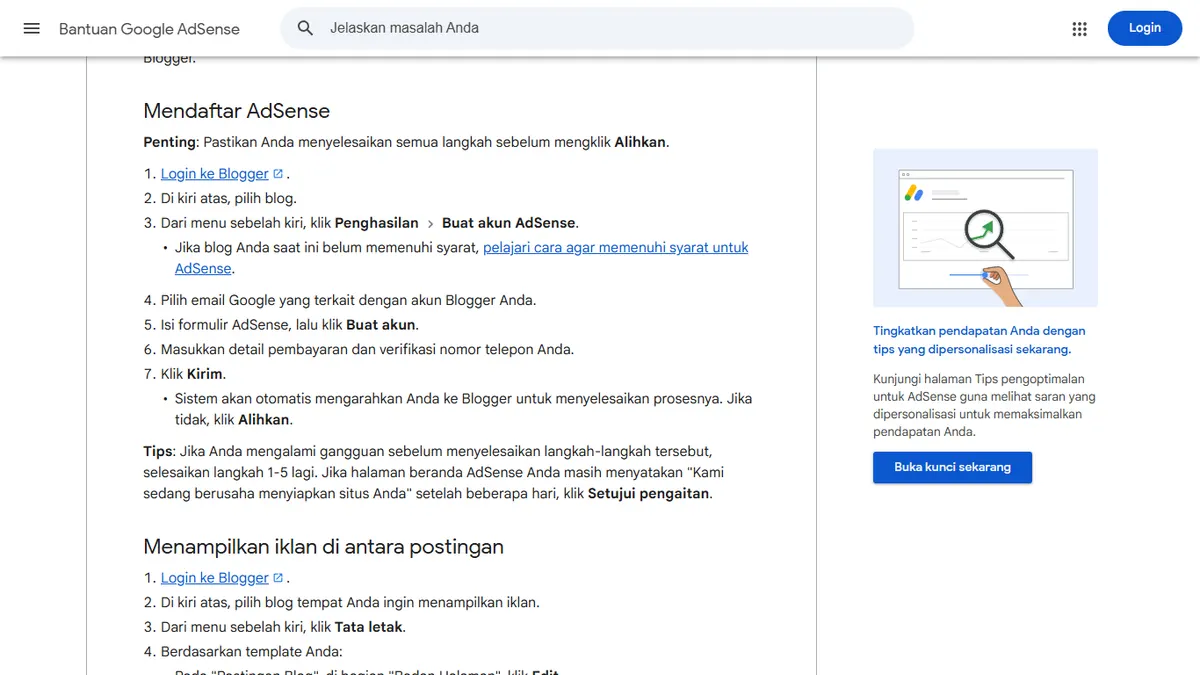Click the bold text Buat akun AdSense

click(510, 223)
